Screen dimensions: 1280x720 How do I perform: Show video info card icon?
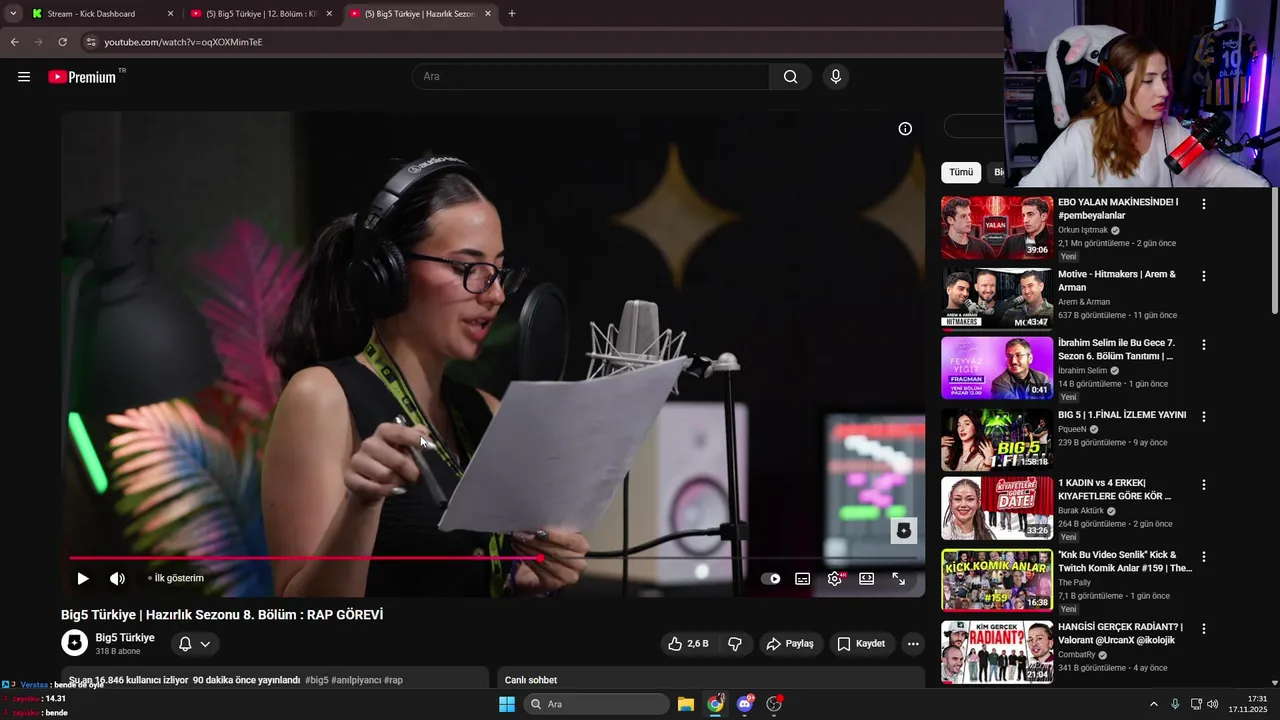click(905, 129)
